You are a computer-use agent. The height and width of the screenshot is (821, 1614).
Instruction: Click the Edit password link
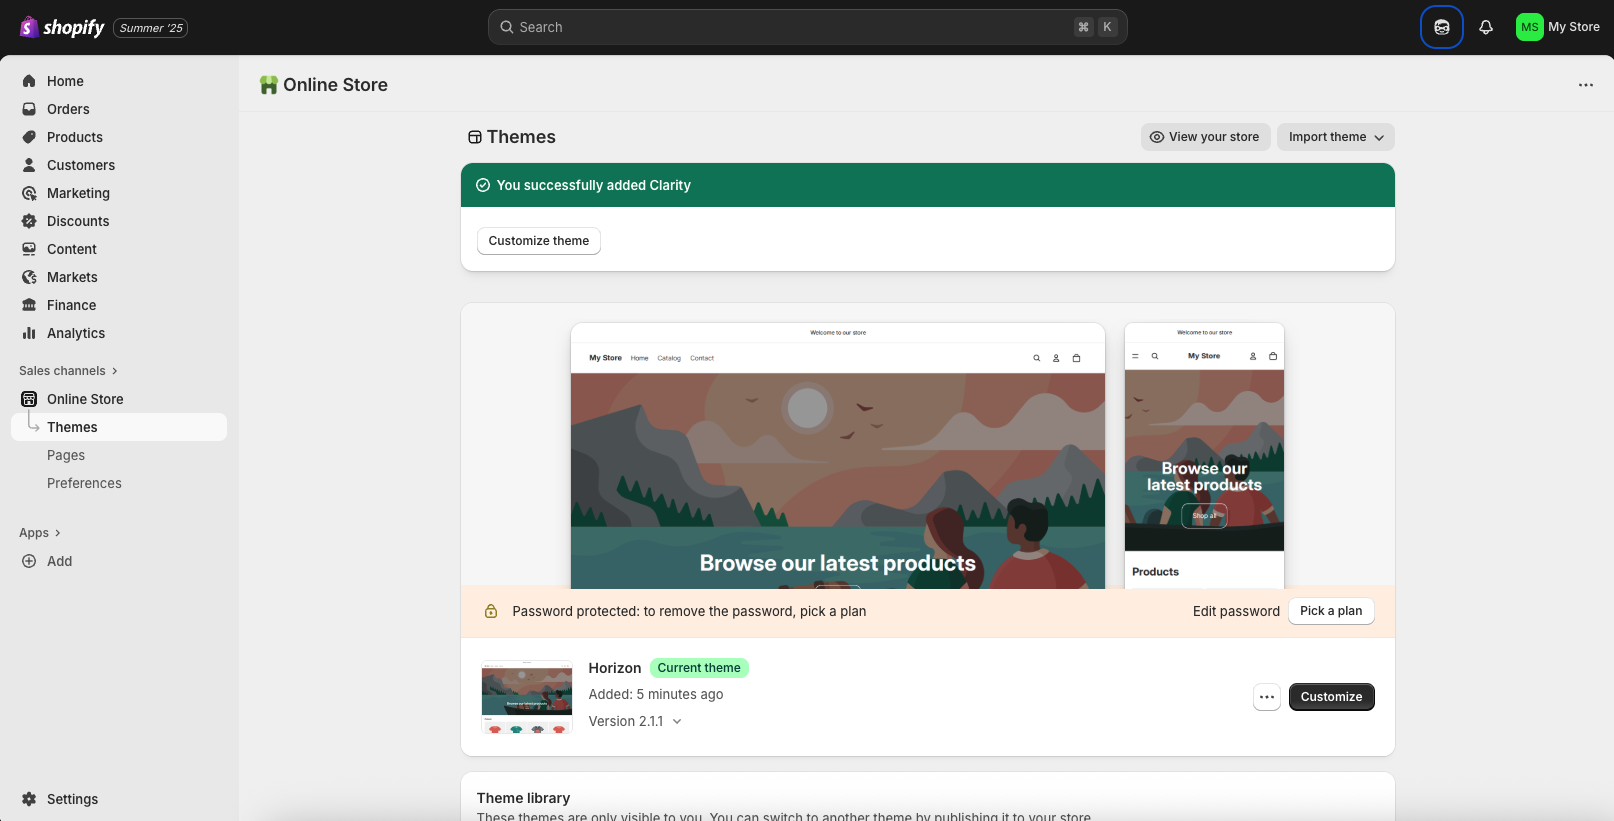tap(1236, 611)
